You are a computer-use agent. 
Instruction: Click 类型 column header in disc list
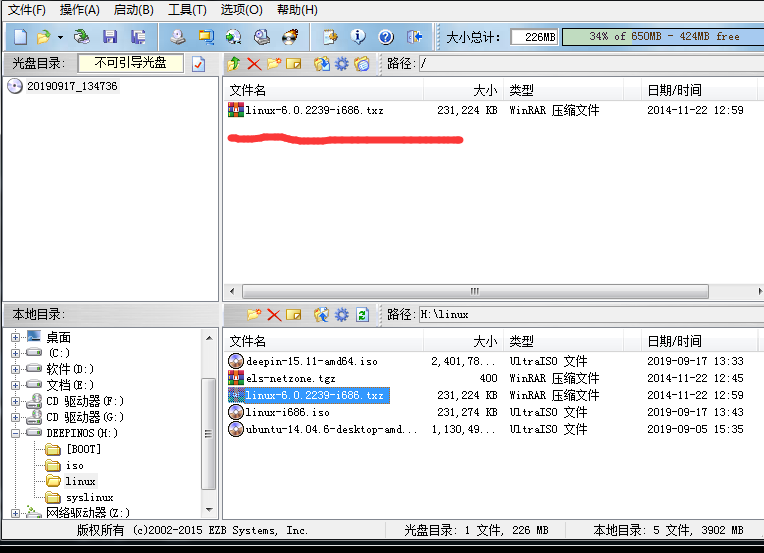tap(563, 91)
